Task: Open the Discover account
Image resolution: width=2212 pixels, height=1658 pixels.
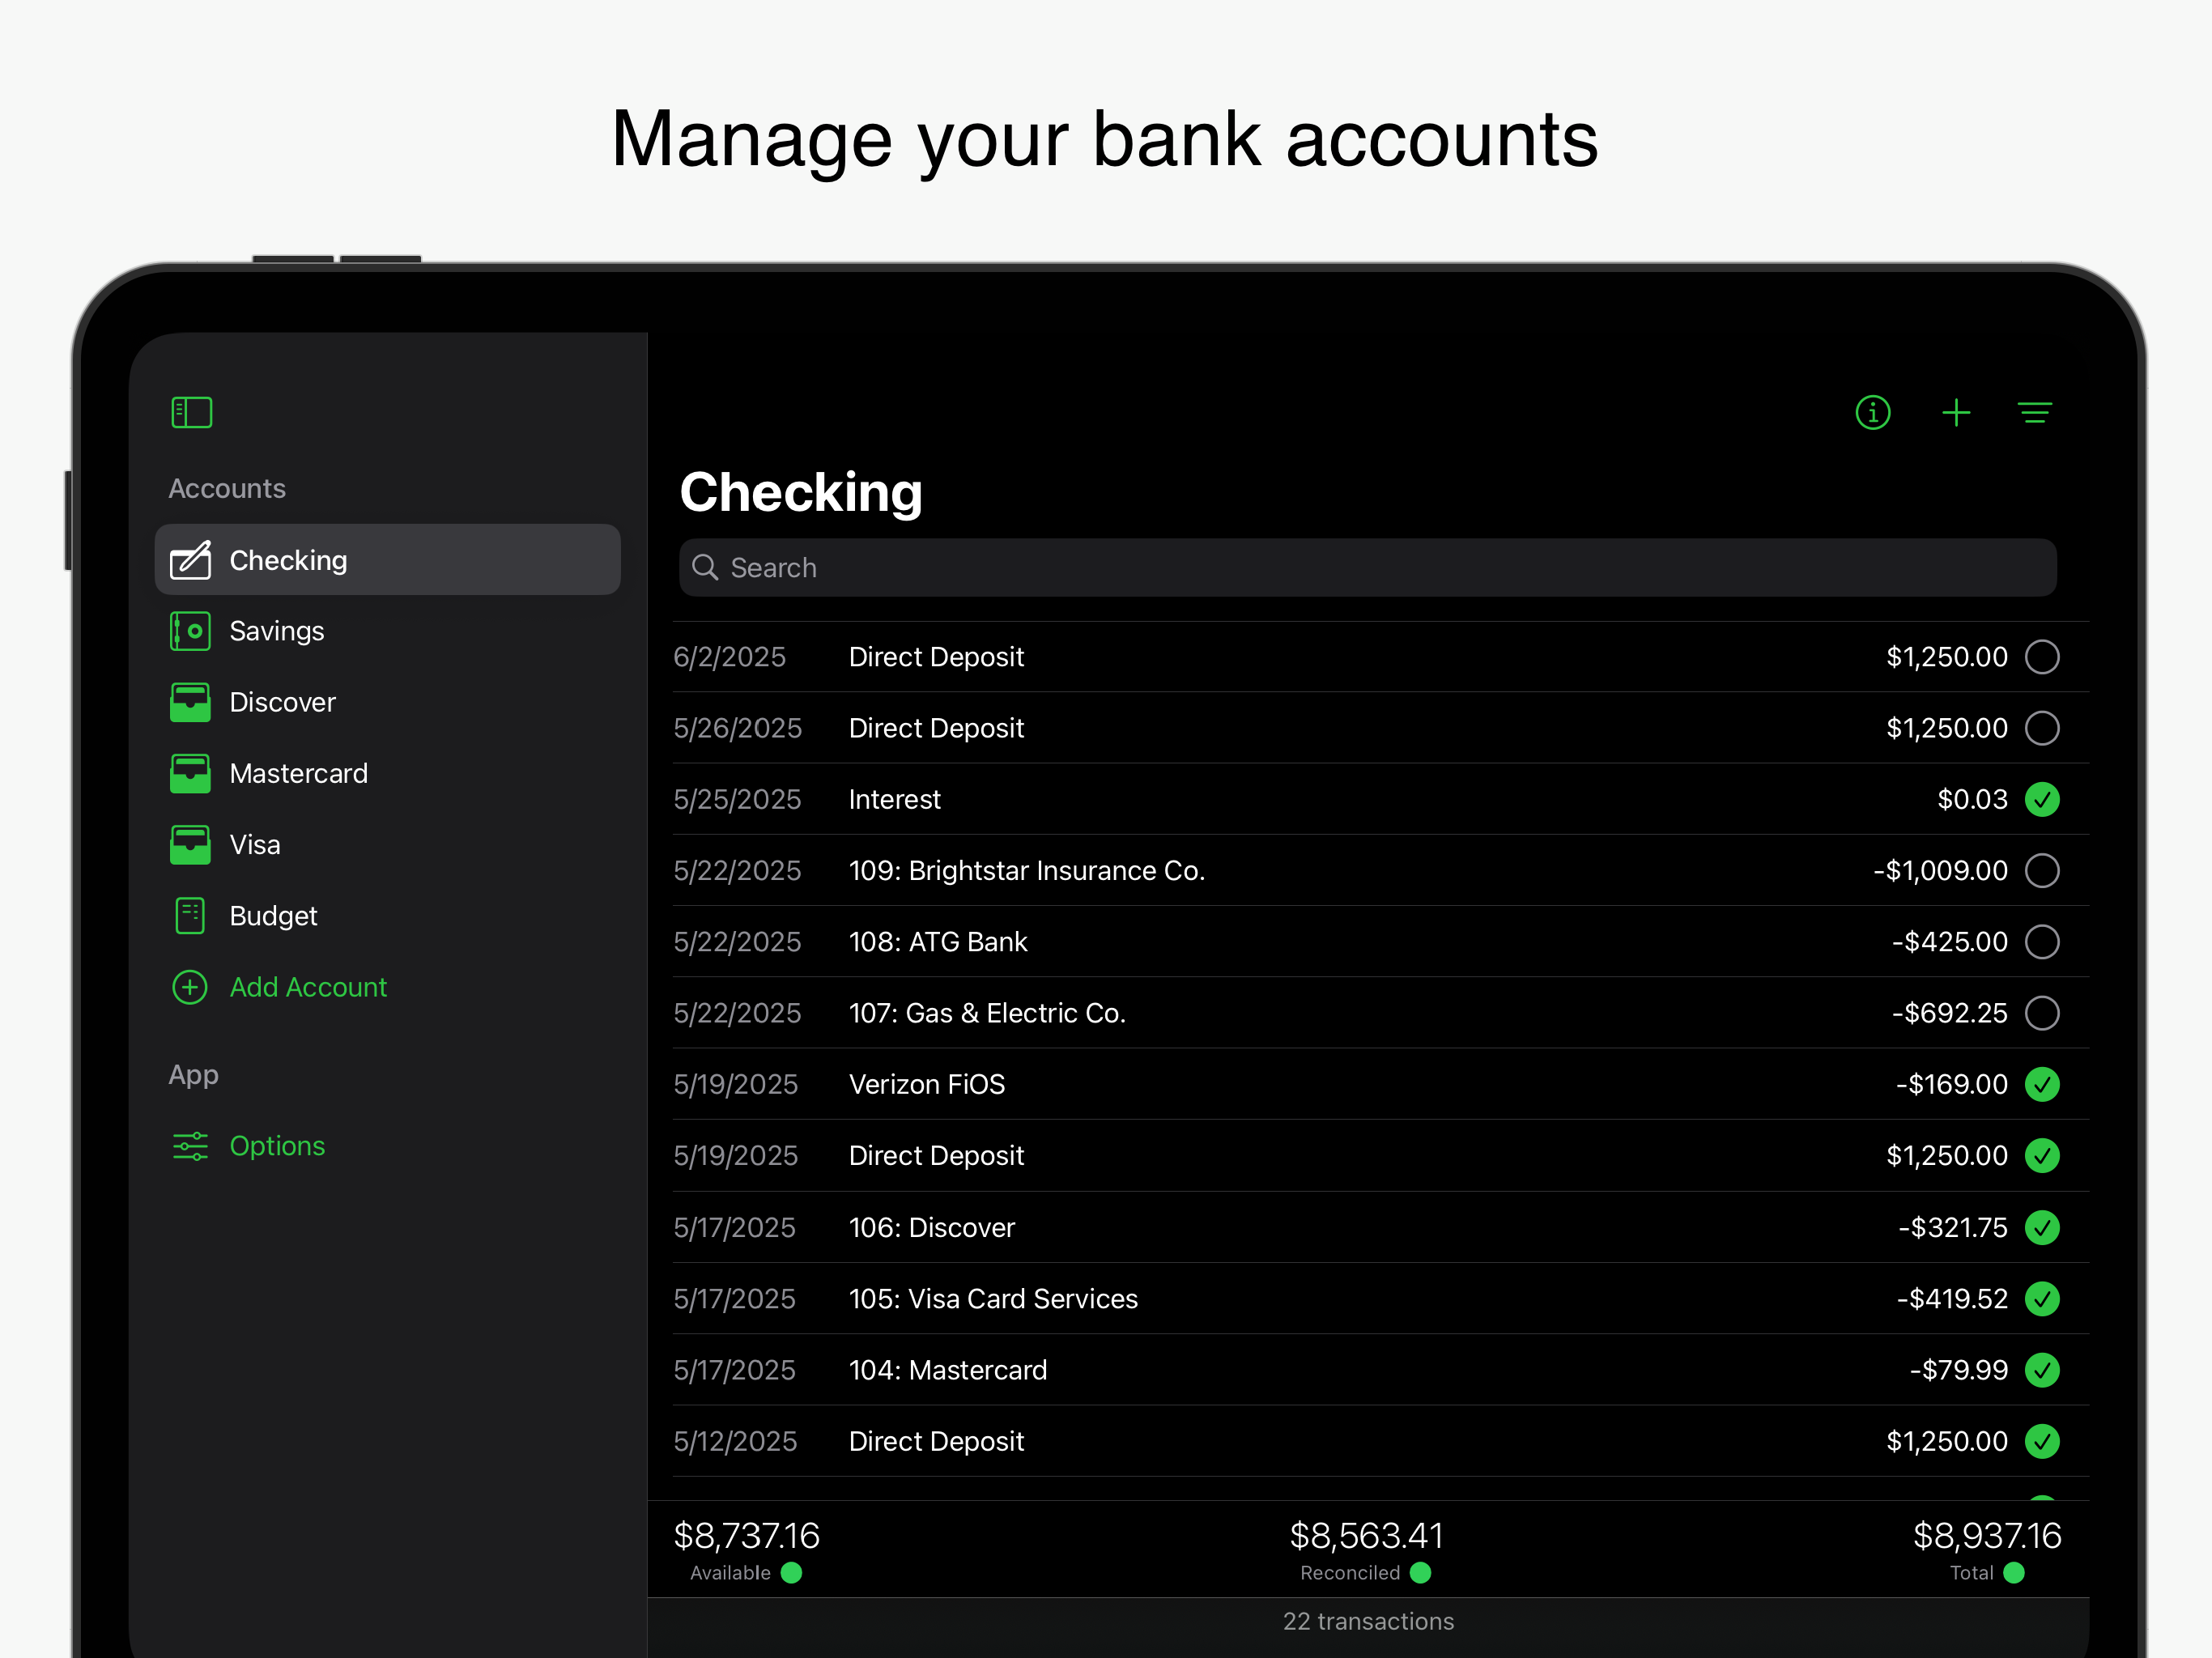Action: tap(387, 702)
